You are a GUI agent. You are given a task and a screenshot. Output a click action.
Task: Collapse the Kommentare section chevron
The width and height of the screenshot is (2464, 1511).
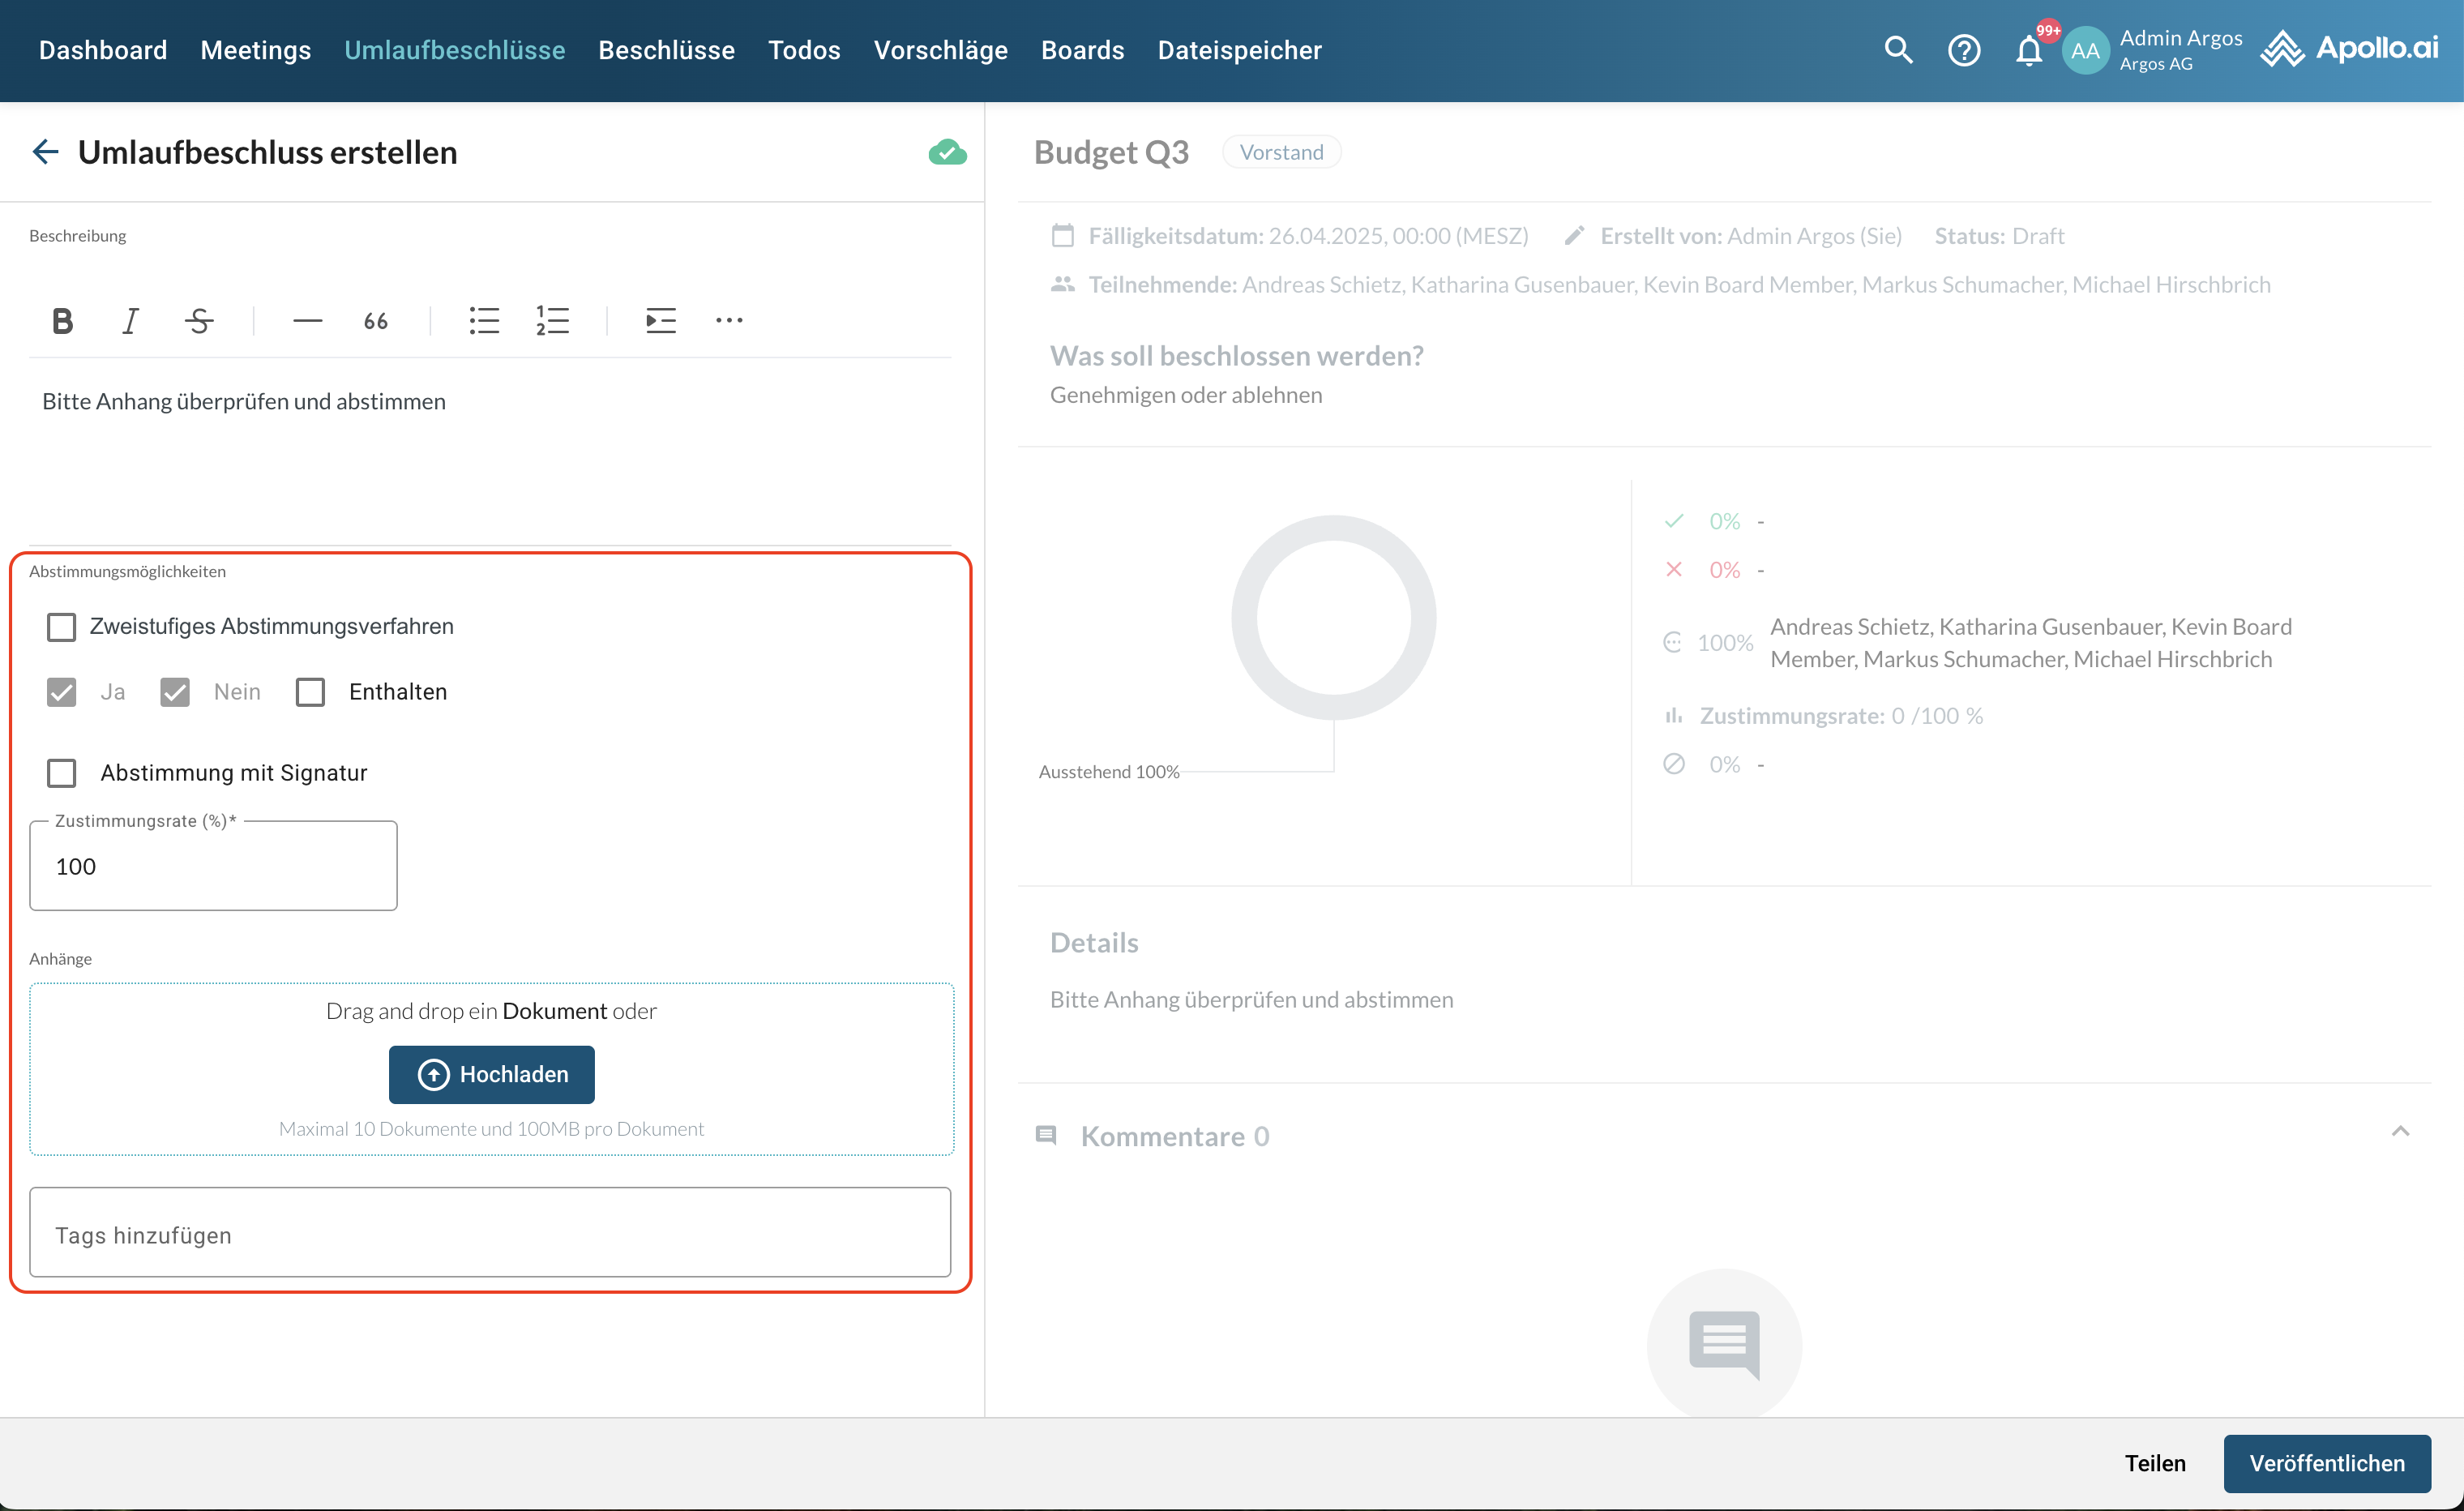click(x=2400, y=1131)
